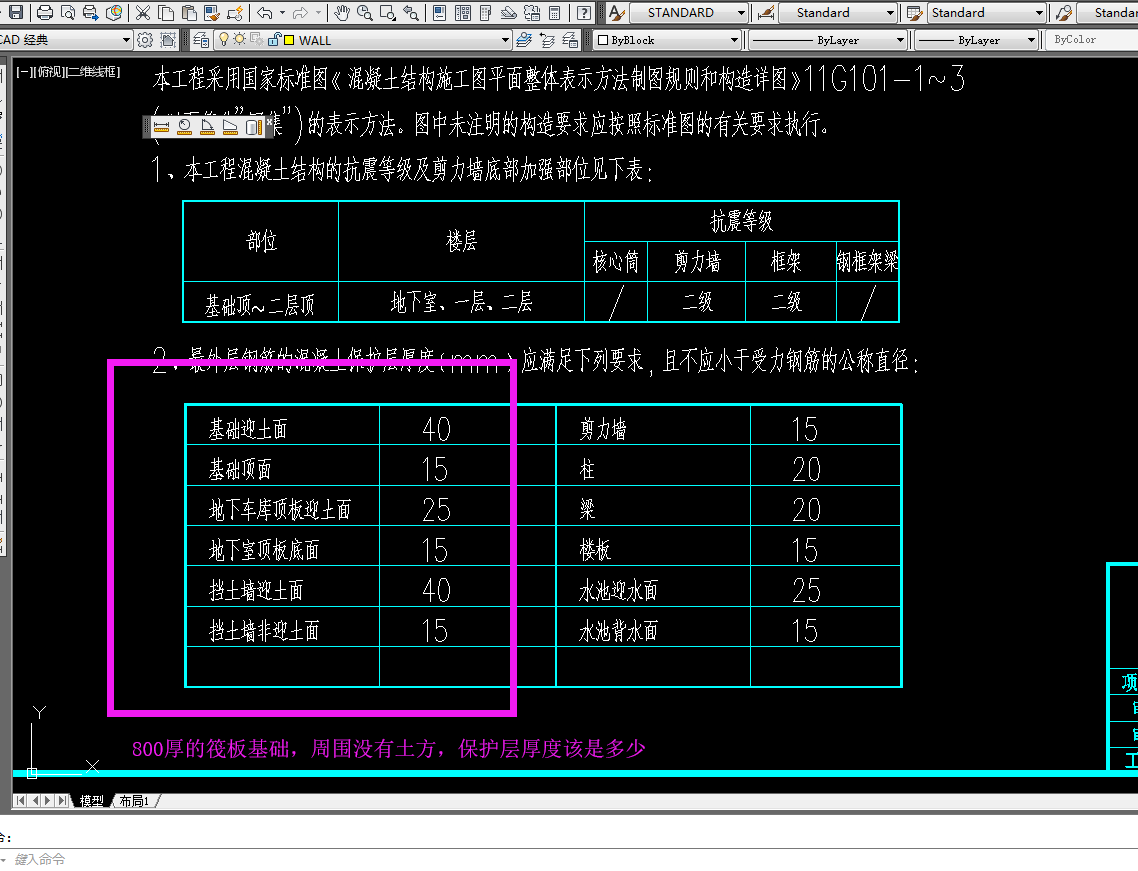Expand the CAD 经典 workspace dropdown

point(126,40)
